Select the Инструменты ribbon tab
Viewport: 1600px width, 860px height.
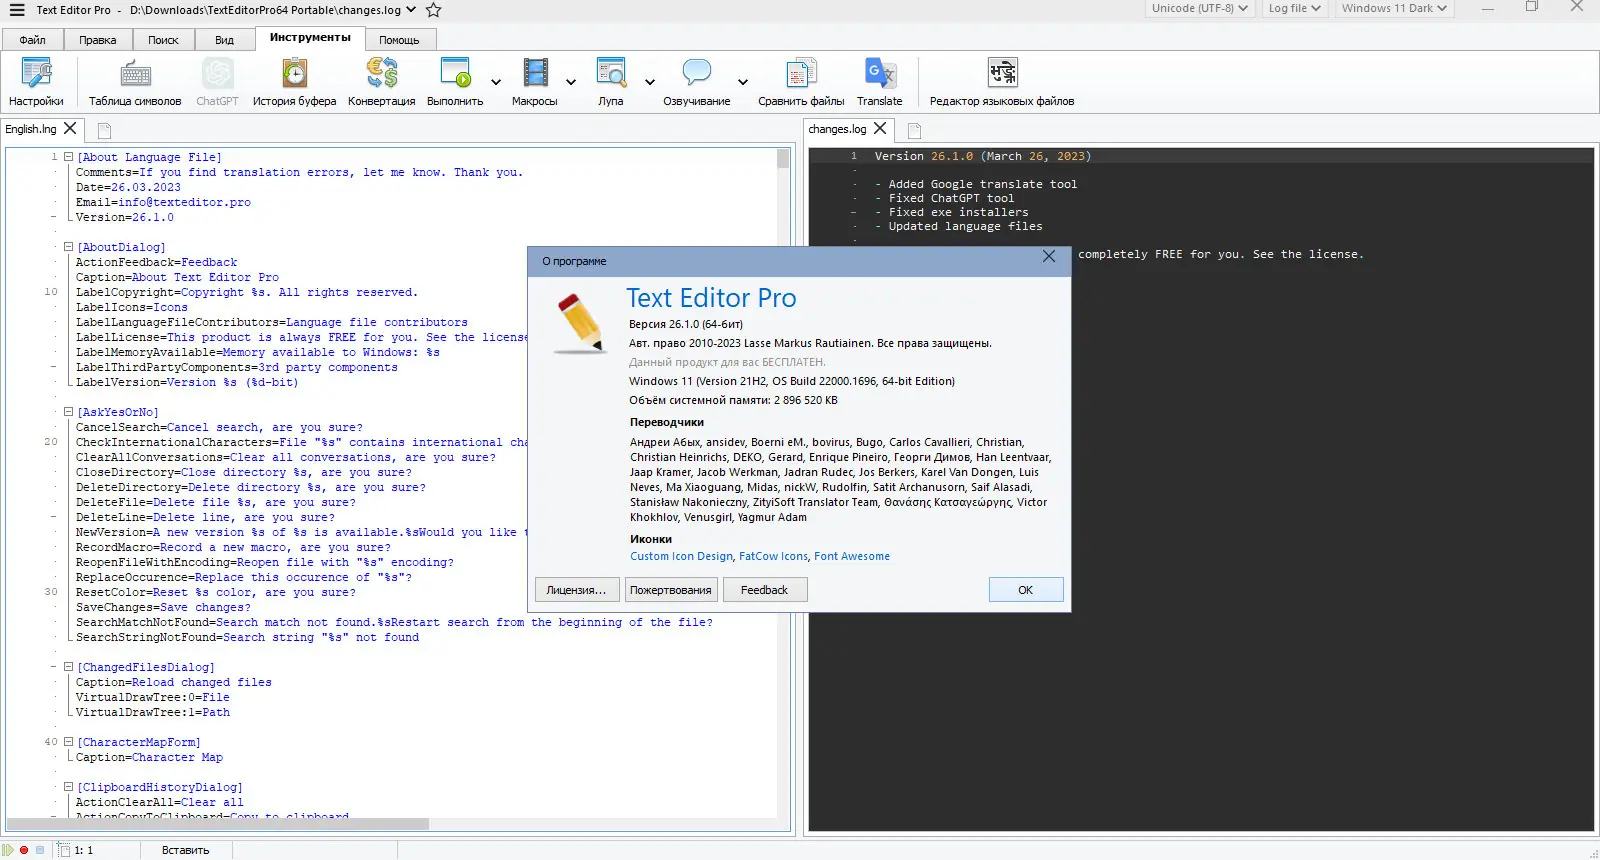tap(310, 38)
